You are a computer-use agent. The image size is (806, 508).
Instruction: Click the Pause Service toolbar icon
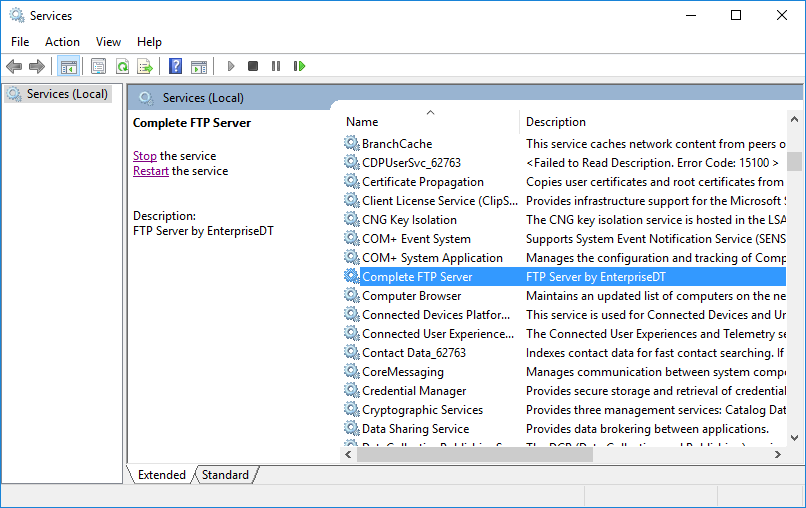[276, 66]
